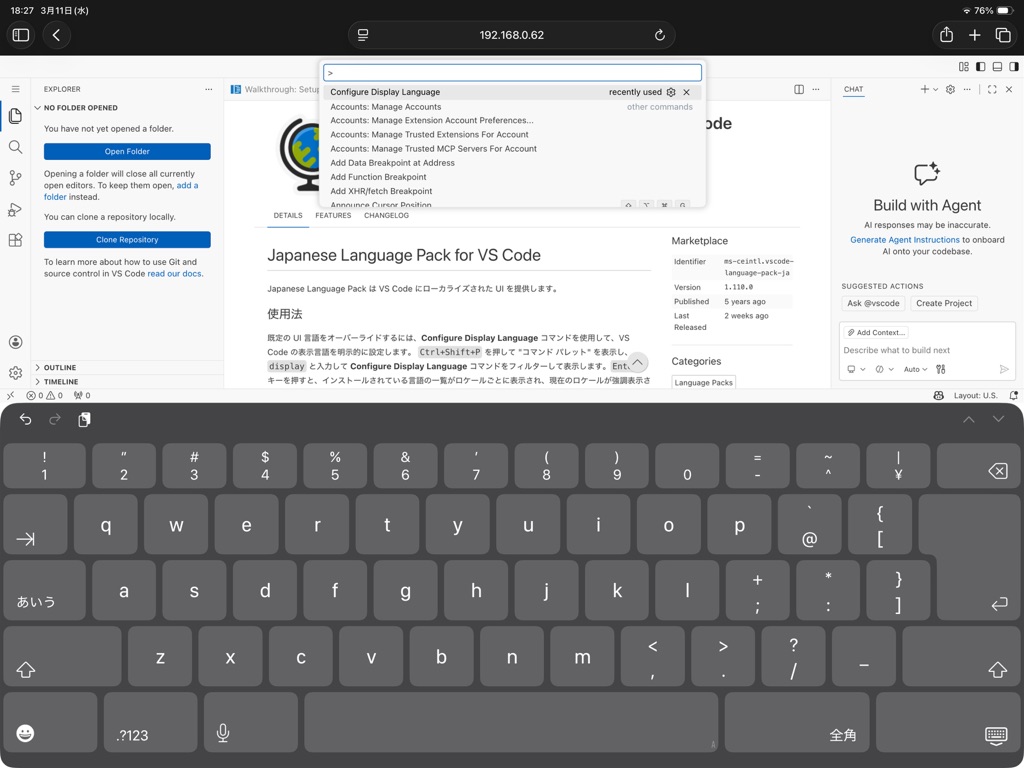
Task: Focus the command palette input field
Action: (x=512, y=73)
